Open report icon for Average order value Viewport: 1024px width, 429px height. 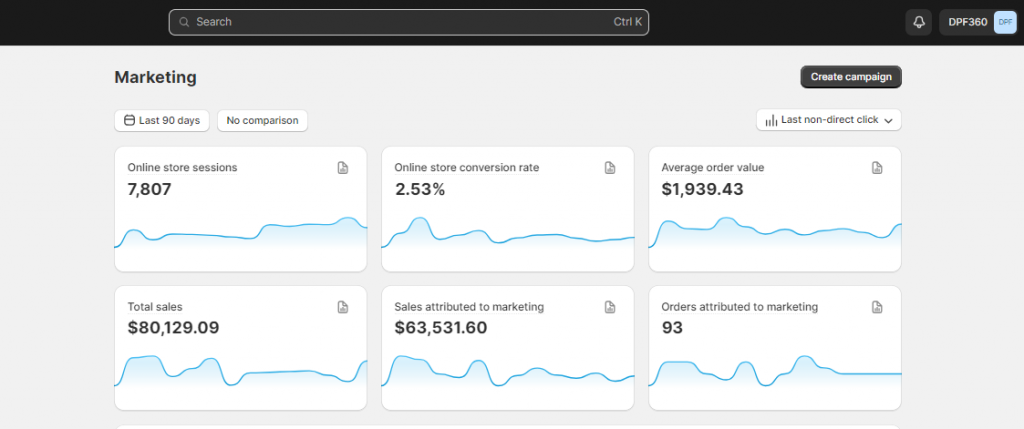point(877,168)
